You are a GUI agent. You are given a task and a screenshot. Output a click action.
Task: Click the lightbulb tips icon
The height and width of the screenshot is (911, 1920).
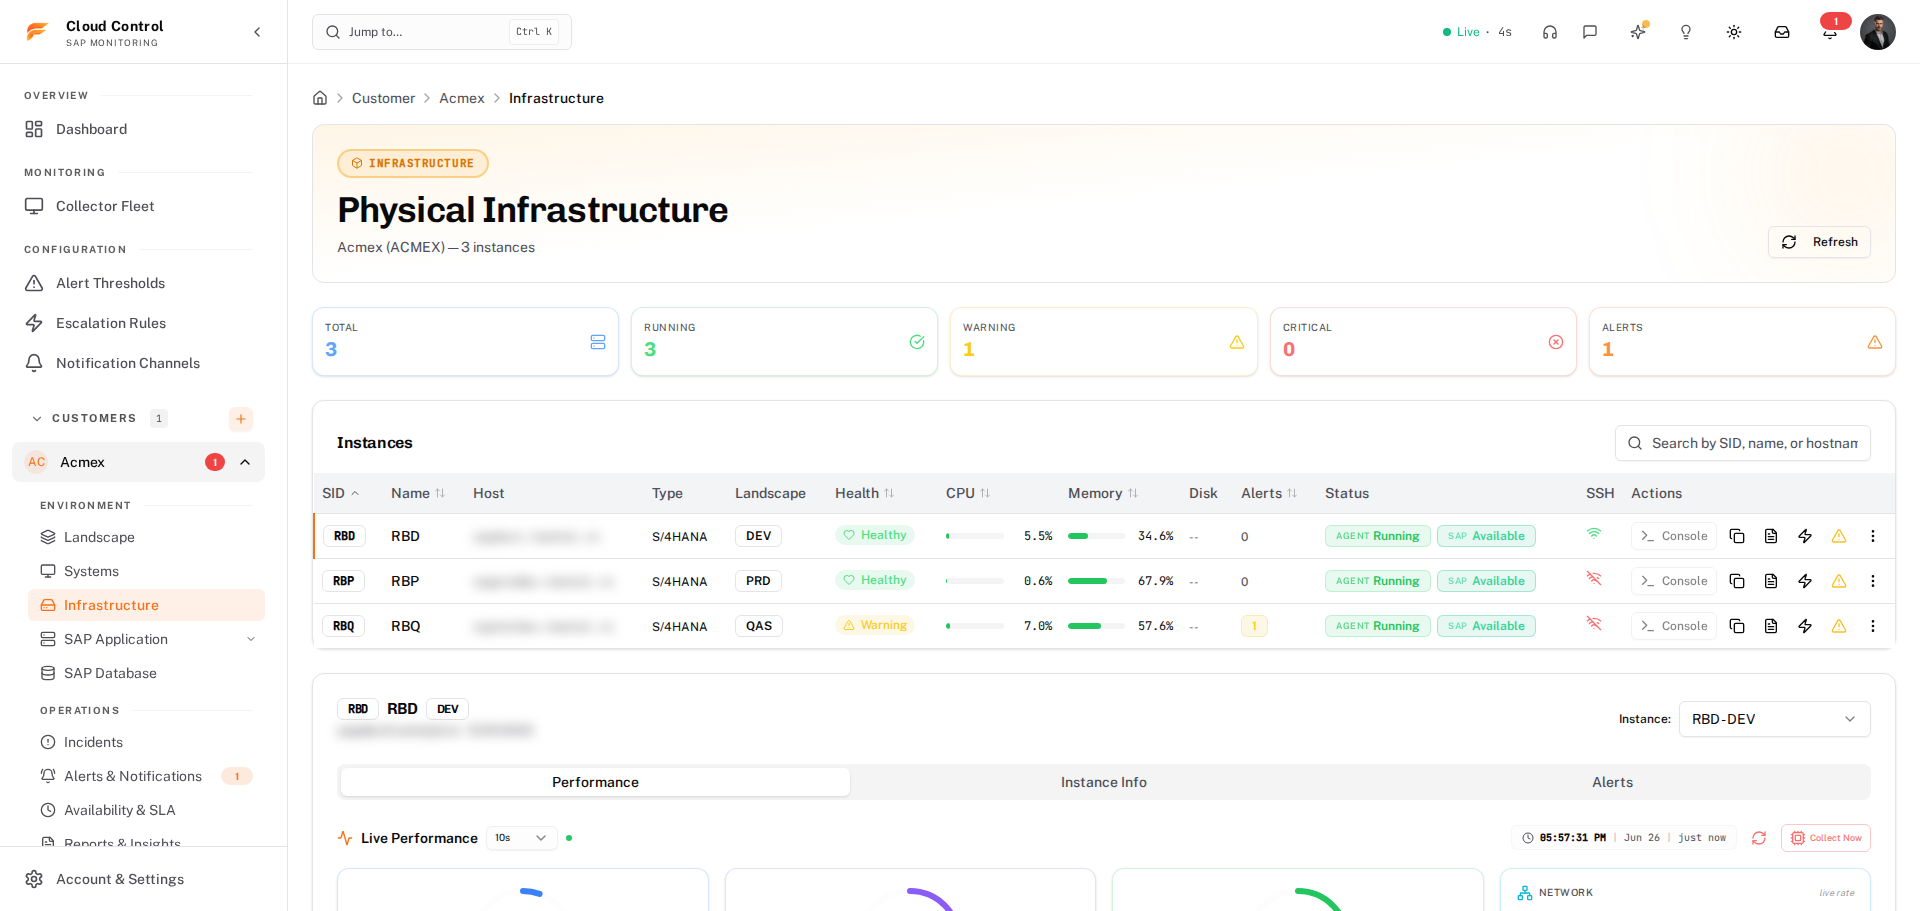(x=1686, y=32)
